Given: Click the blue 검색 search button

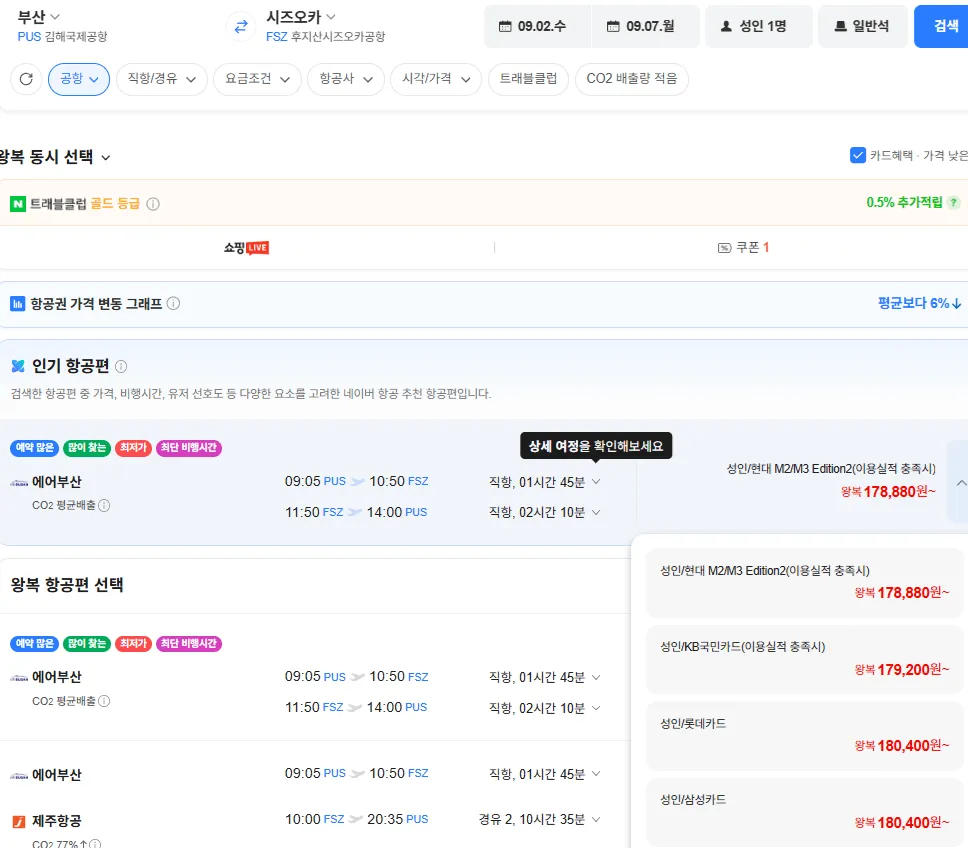Looking at the screenshot, I should [x=943, y=27].
